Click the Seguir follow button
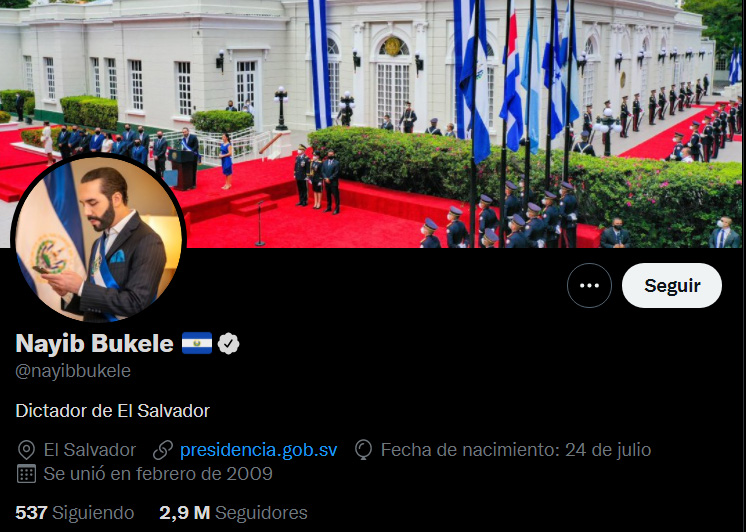The image size is (746, 532). 671,286
